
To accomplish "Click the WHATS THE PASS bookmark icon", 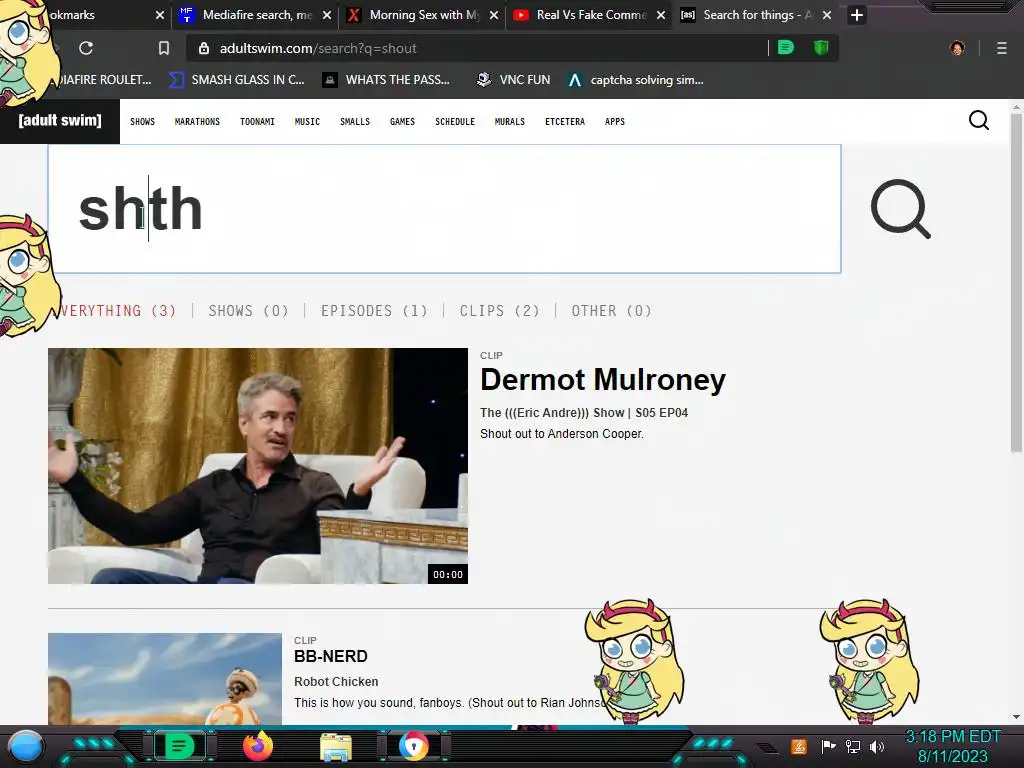I will click(x=330, y=80).
